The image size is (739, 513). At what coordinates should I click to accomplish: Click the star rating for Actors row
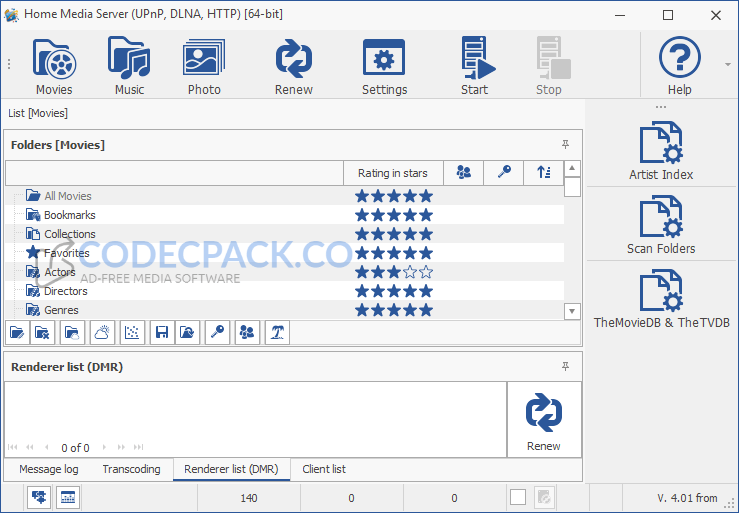394,272
